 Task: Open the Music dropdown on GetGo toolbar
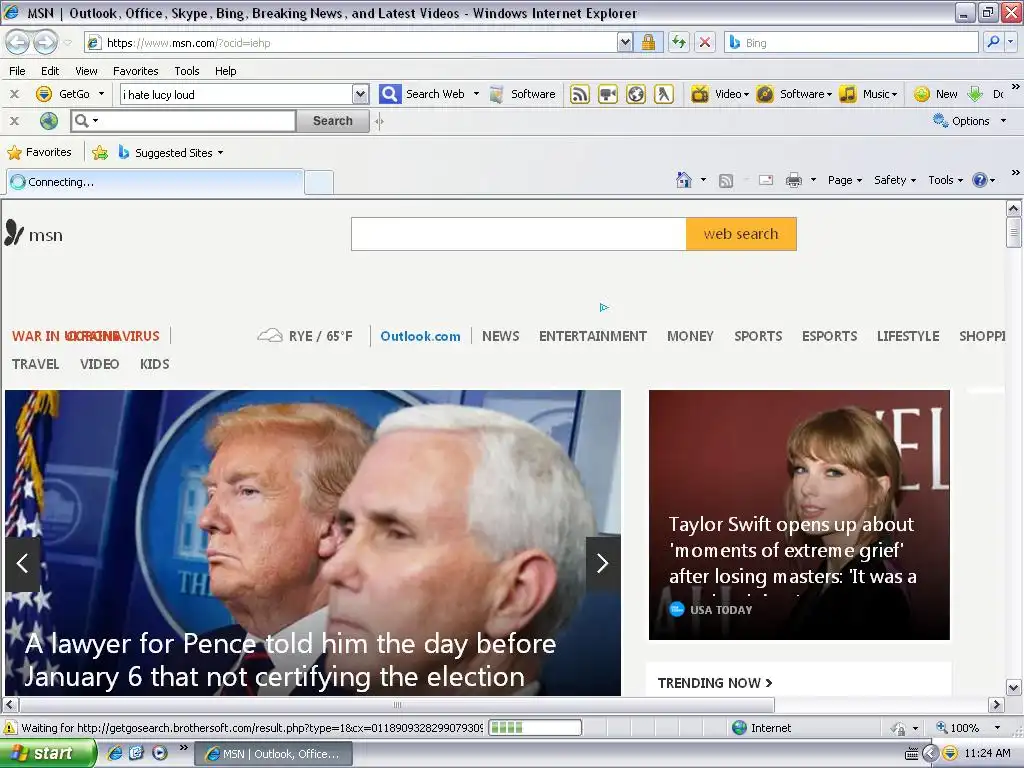pyautogui.click(x=894, y=95)
